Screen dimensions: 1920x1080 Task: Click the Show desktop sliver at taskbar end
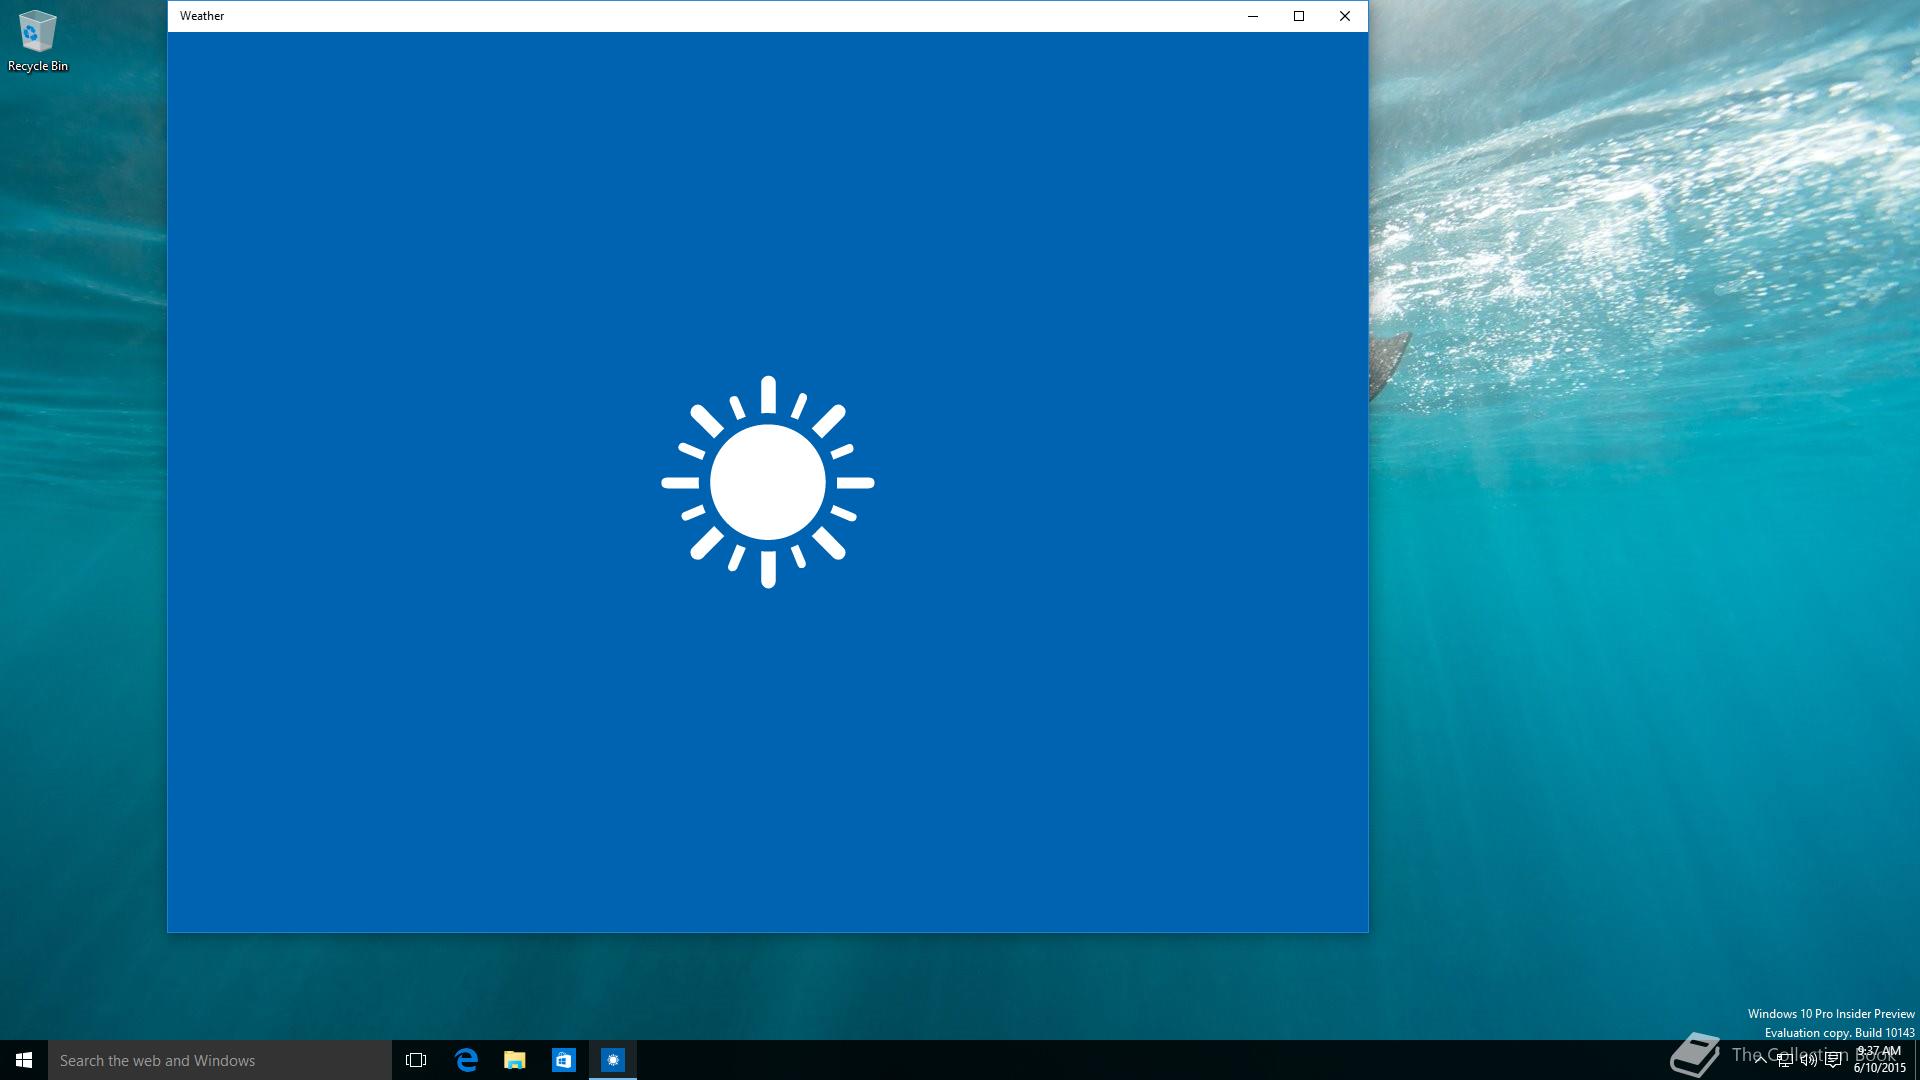click(x=1917, y=1060)
